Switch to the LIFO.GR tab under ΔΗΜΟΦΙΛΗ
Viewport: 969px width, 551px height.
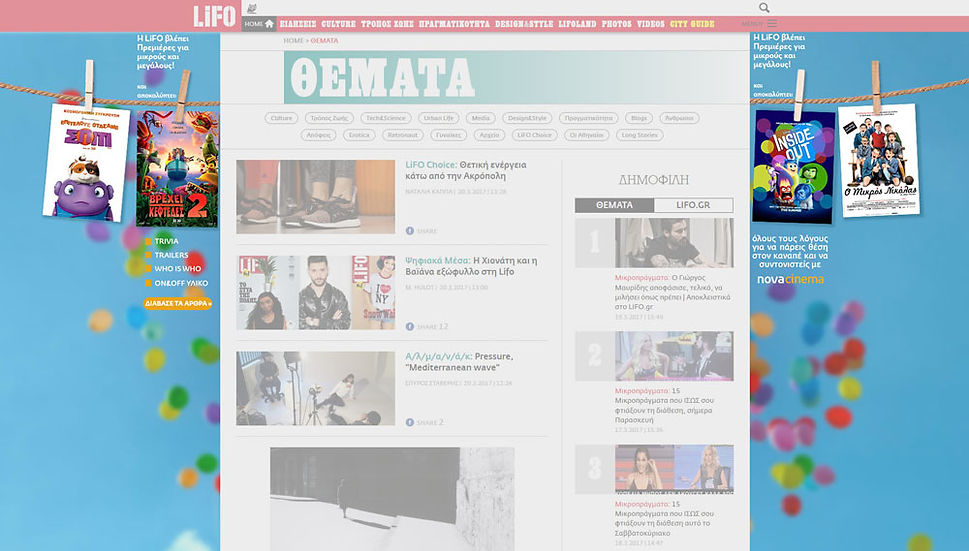tap(693, 205)
